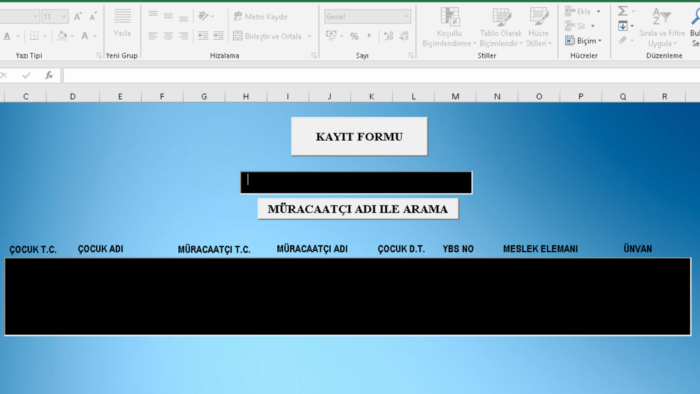Image resolution: width=700 pixels, height=394 pixels.
Task: Open the font size dropdown
Action: tap(64, 17)
